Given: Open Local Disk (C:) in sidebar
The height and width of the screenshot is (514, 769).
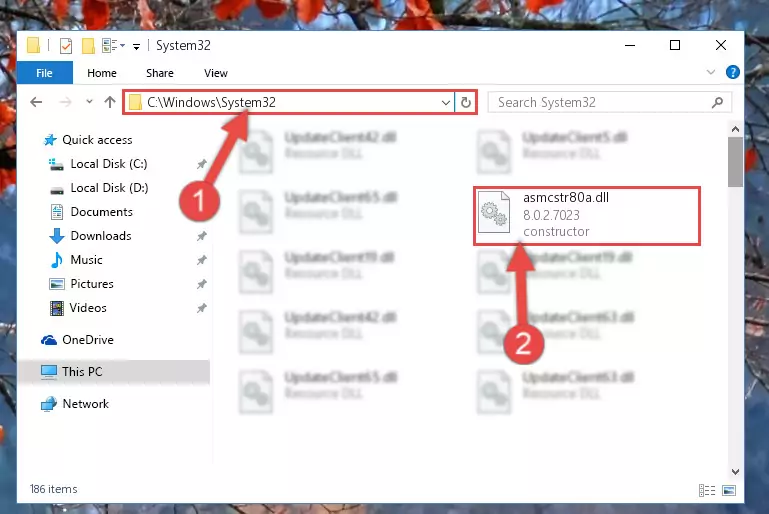Looking at the screenshot, I should (x=109, y=164).
